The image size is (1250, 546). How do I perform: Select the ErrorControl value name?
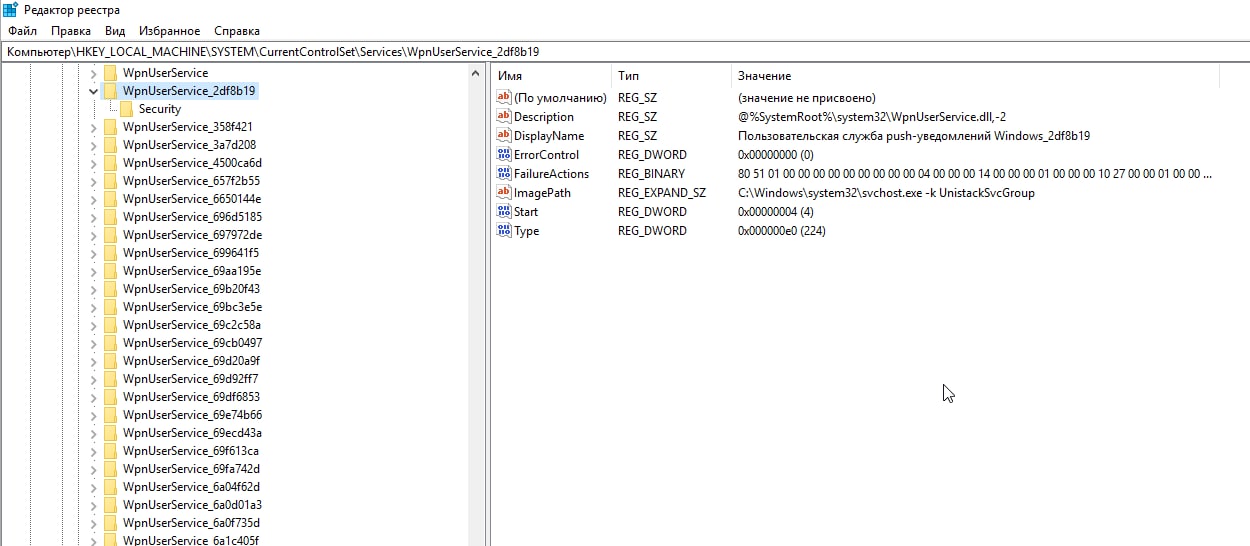tap(546, 155)
